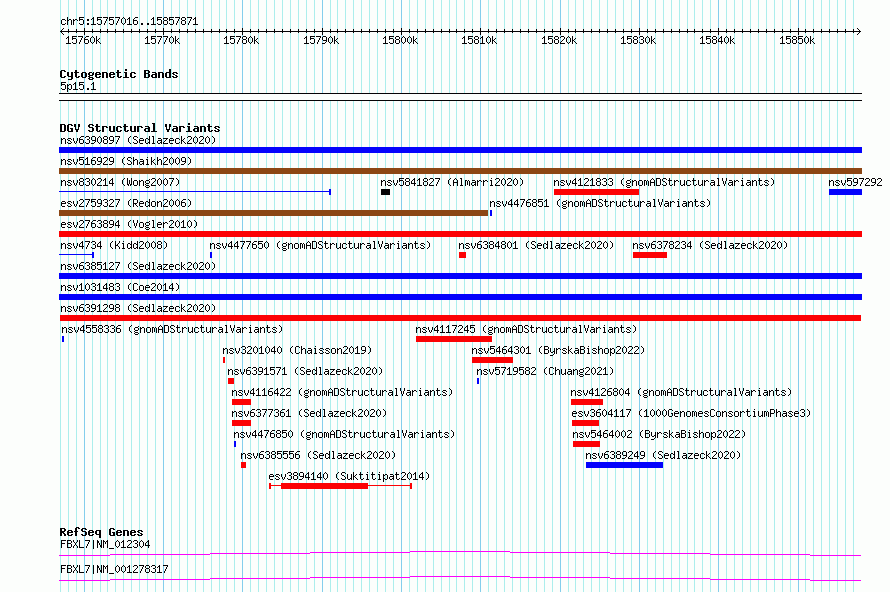Select the blue nsv6389249 variant bar
The image size is (890, 592).
pos(624,465)
